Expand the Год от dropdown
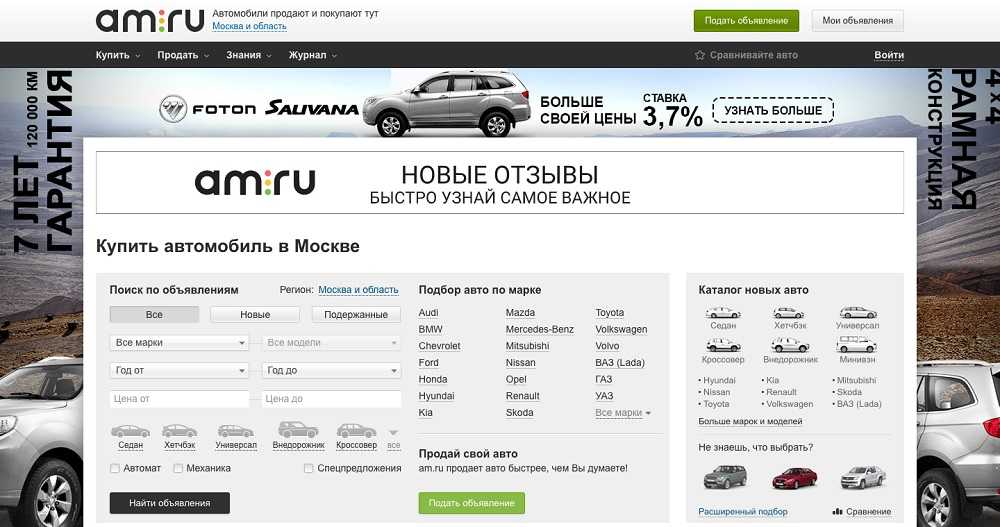 [179, 371]
